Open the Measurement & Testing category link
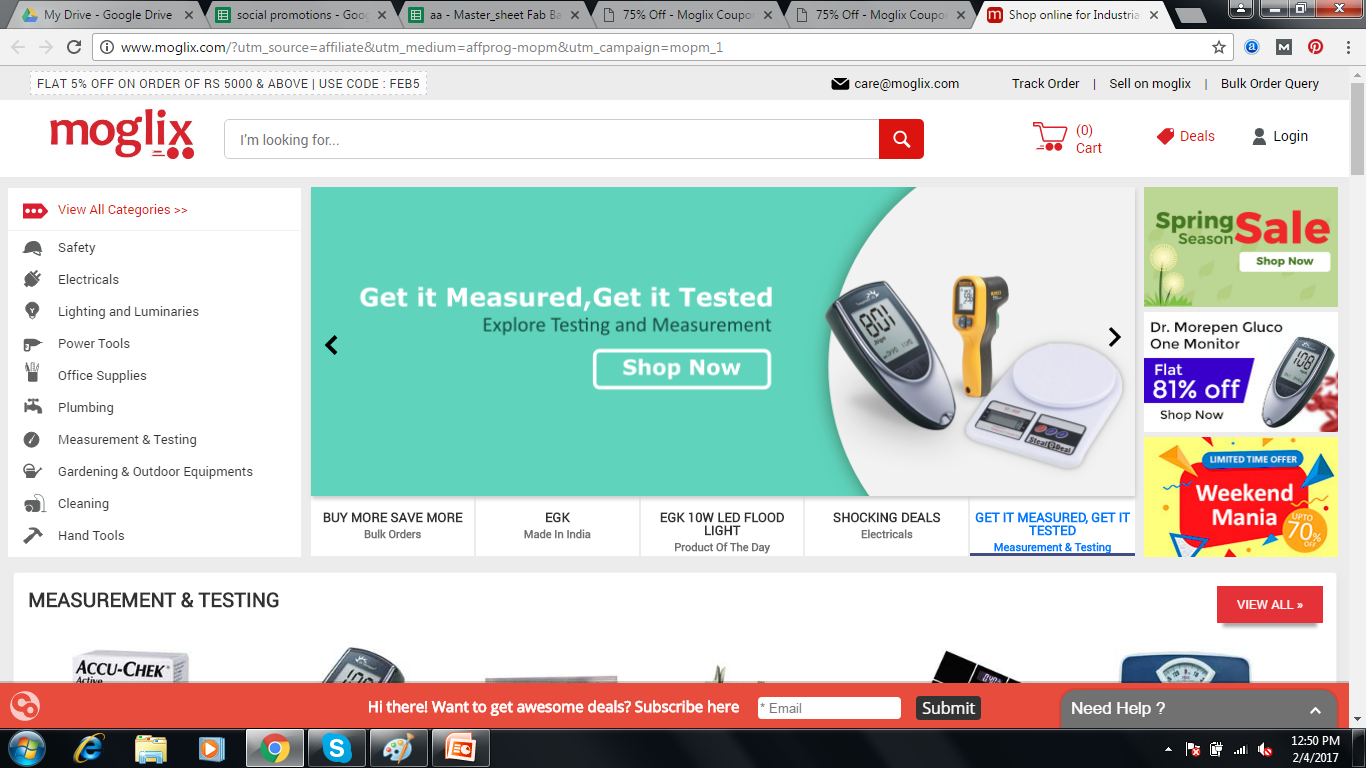Screen dimensions: 1366x768 (127, 439)
